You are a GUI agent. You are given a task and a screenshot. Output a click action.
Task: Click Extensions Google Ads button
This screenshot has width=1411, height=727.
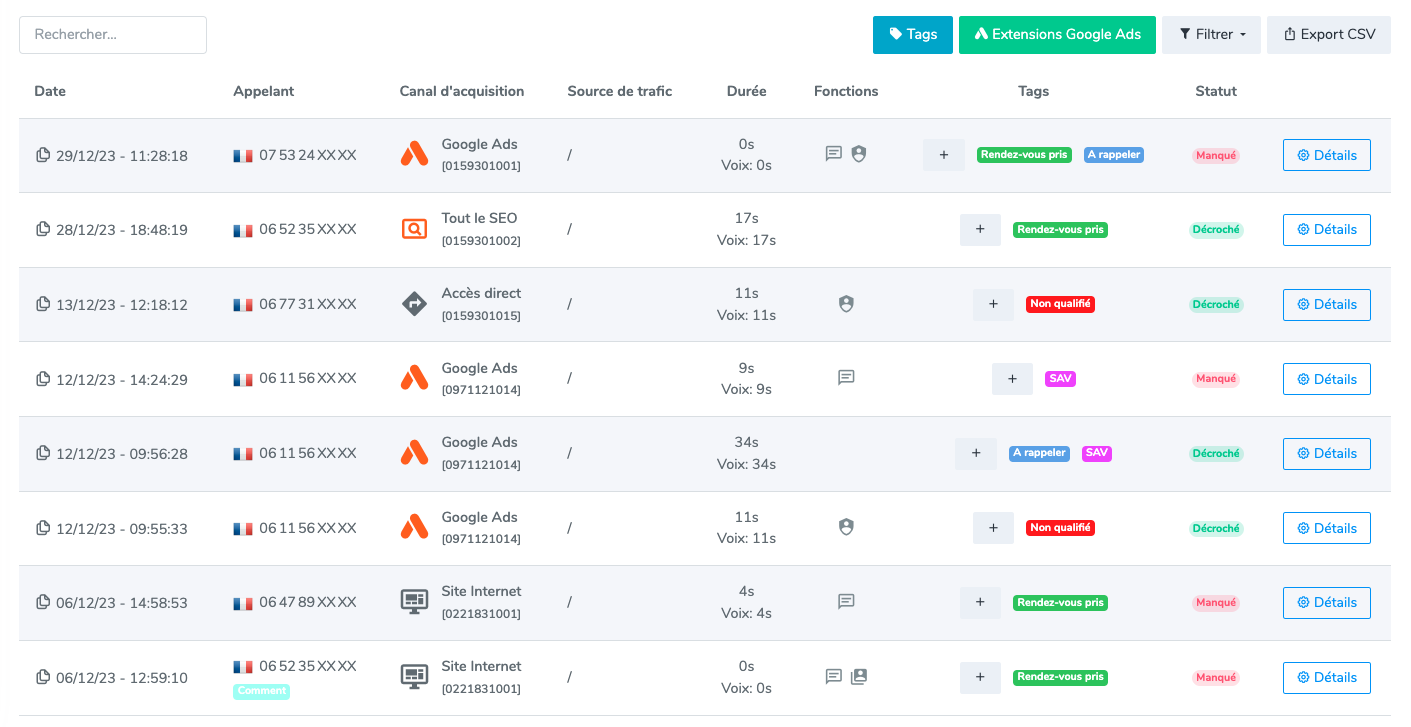click(x=1057, y=34)
